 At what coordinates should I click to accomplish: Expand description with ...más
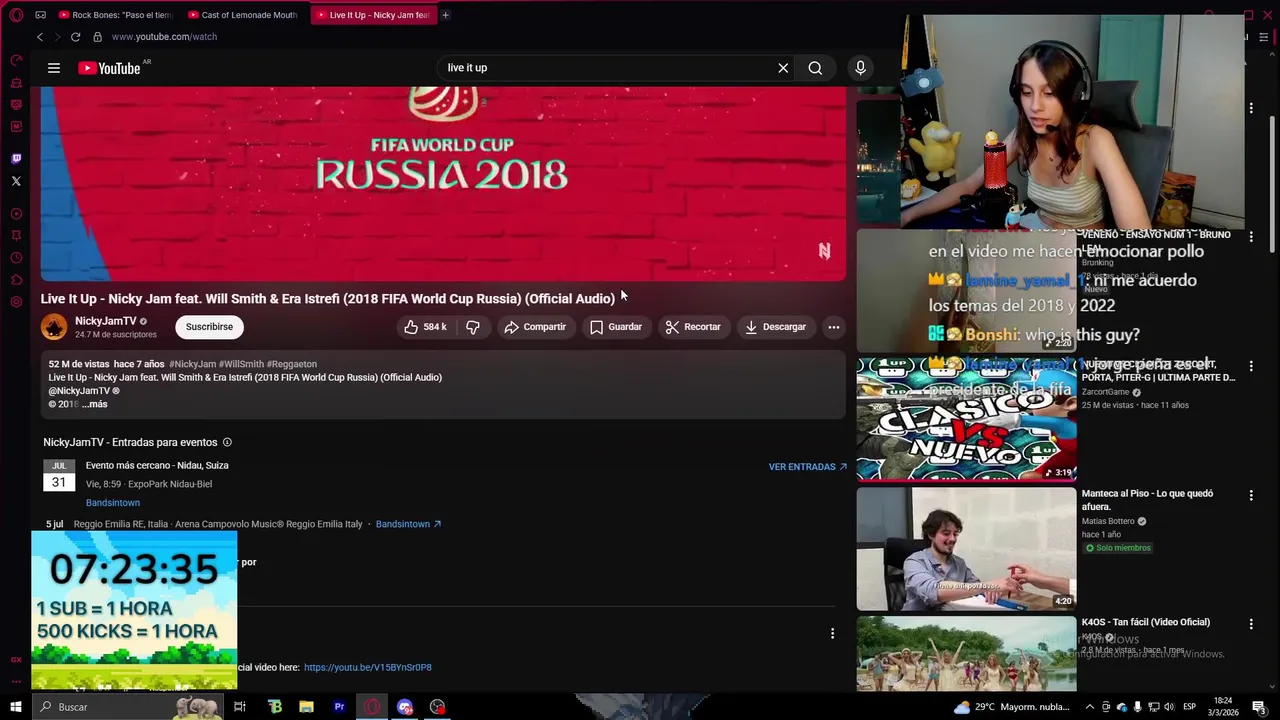click(95, 404)
